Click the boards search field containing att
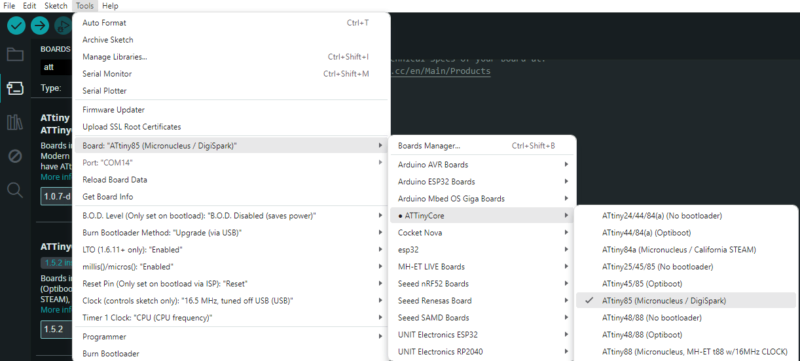800x361 pixels. (x=57, y=67)
